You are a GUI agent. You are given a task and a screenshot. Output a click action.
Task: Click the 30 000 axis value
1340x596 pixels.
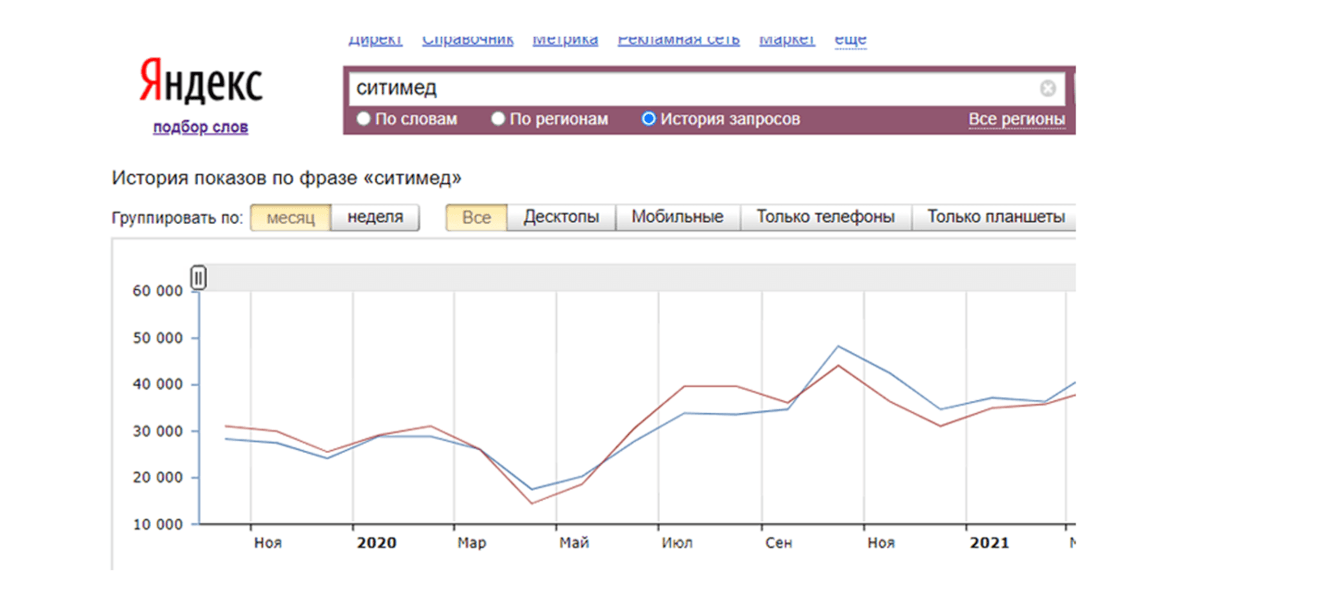[x=158, y=431]
